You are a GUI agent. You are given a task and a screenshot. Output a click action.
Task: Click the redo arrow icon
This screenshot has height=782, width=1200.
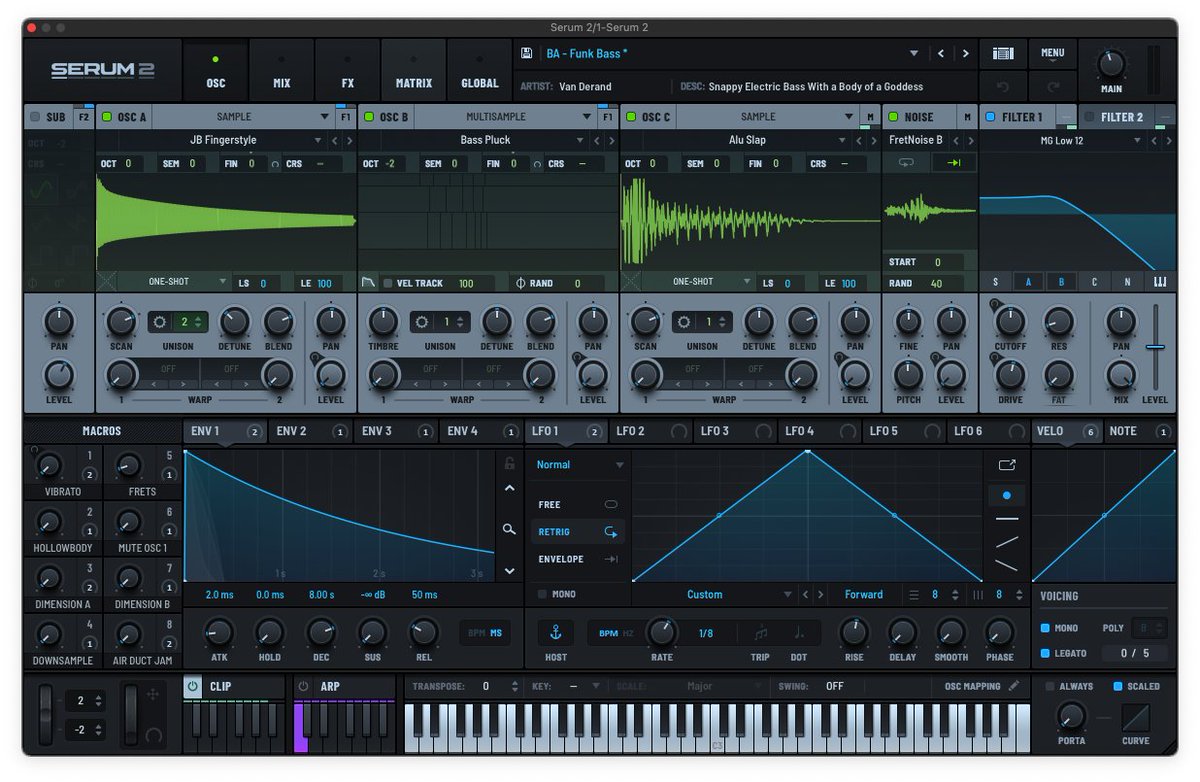coord(1052,86)
